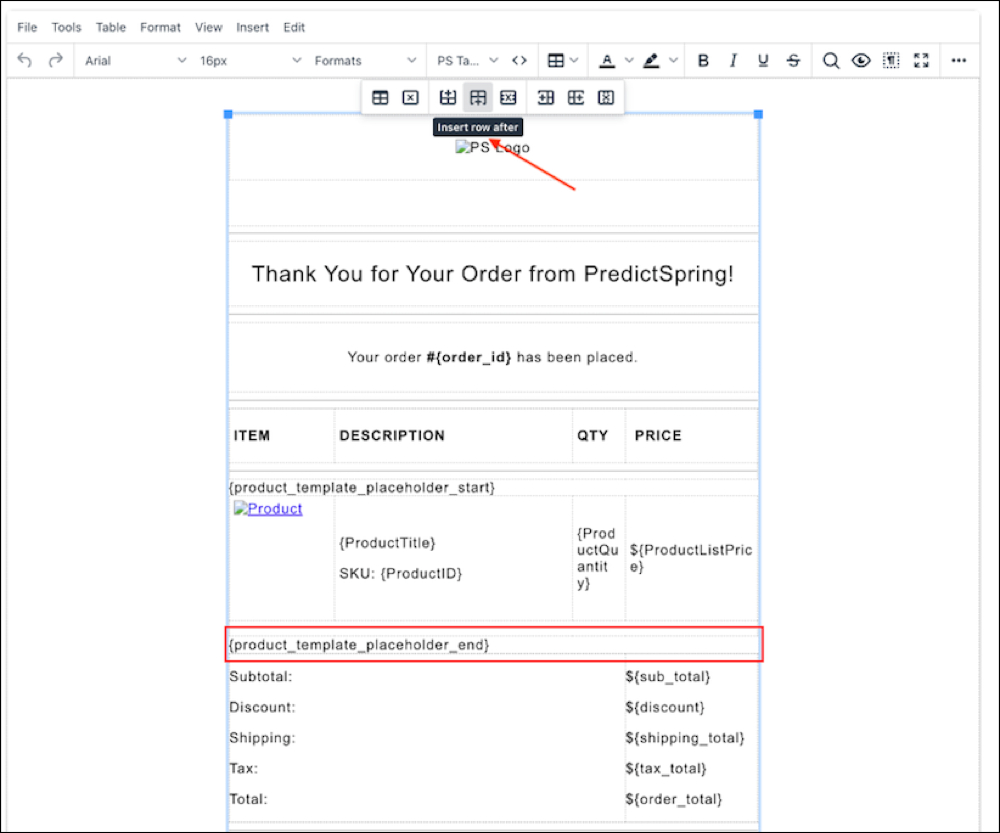Open the Arial font family dropdown
The height and width of the screenshot is (833, 1000).
pyautogui.click(x=135, y=61)
